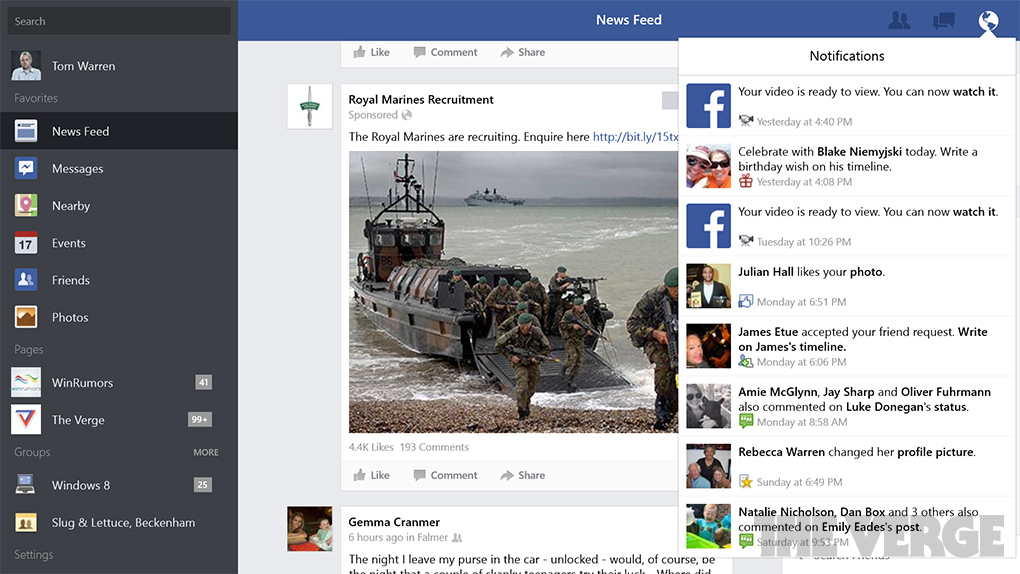The height and width of the screenshot is (574, 1020).
Task: Click the News Feed sidebar icon
Action: coord(26,131)
